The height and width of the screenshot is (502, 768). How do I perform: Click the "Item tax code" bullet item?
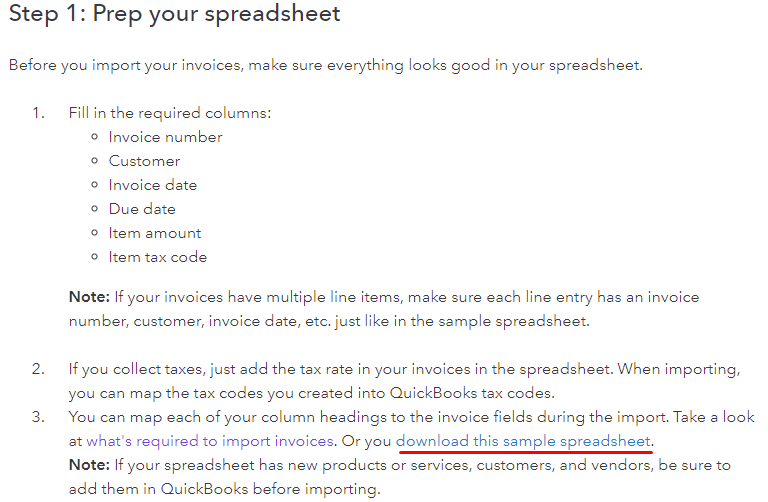tap(158, 257)
